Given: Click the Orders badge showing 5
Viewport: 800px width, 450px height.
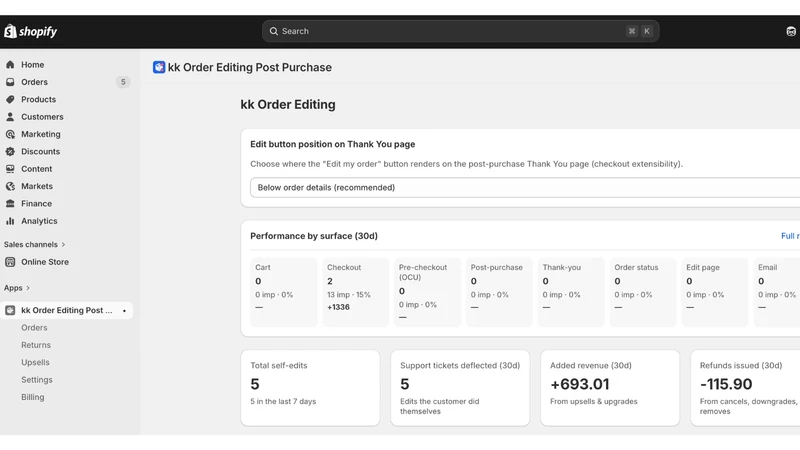Looking at the screenshot, I should click(123, 82).
